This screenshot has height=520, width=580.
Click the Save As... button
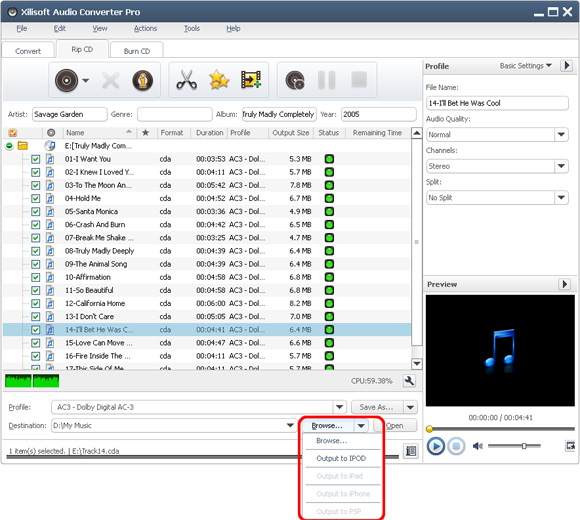click(377, 407)
